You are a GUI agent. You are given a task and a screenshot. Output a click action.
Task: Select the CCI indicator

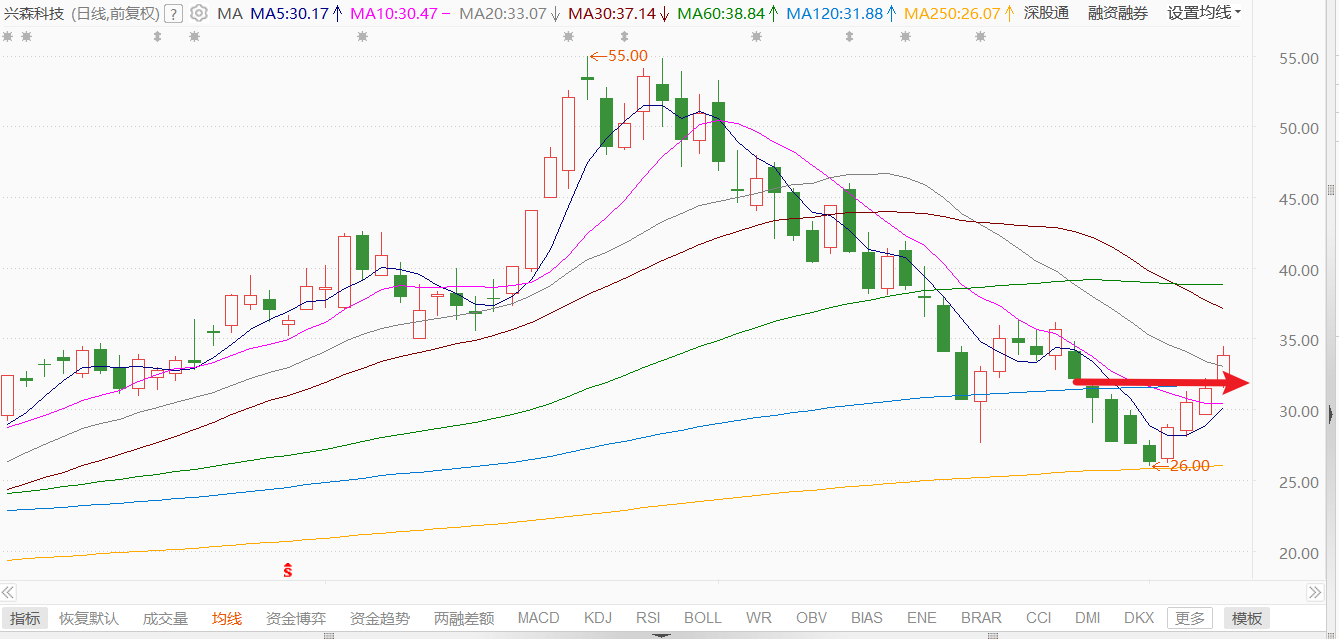pos(1039,618)
